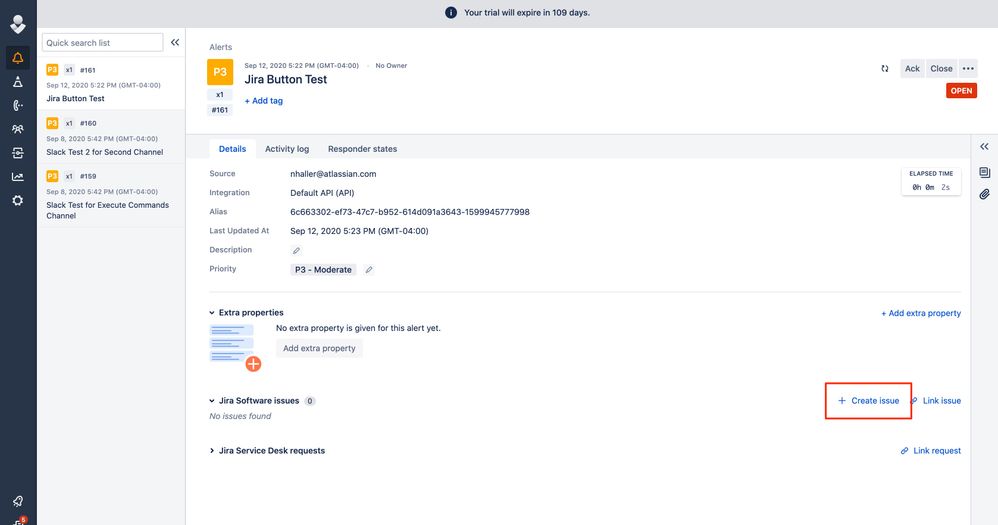
Task: Open the Opsgenie logo home icon
Action: (x=18, y=24)
